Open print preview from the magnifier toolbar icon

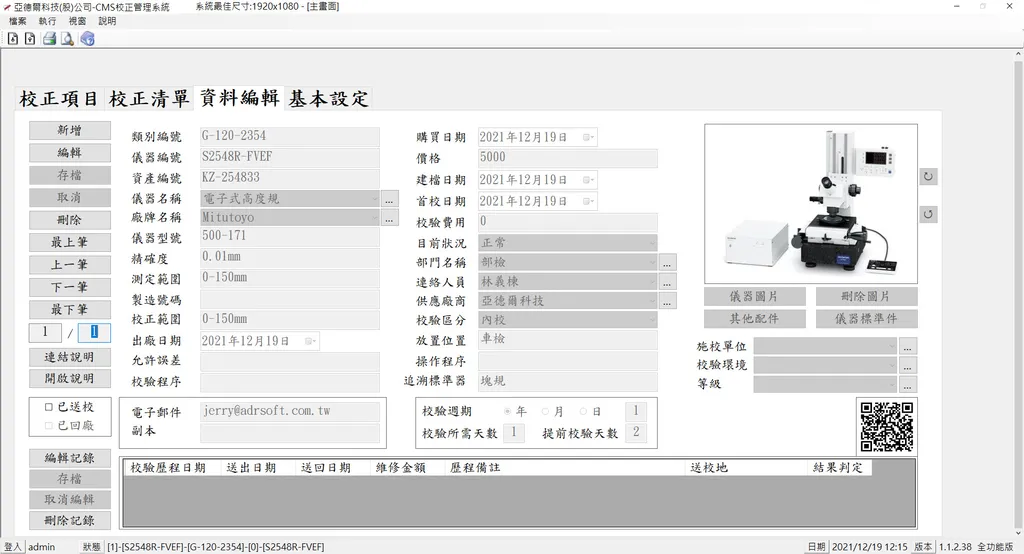(67, 39)
